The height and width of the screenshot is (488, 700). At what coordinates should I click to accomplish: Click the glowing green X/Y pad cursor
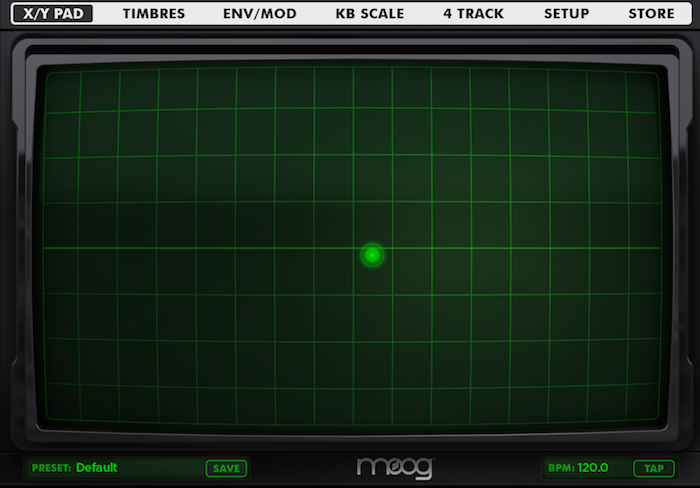point(372,255)
